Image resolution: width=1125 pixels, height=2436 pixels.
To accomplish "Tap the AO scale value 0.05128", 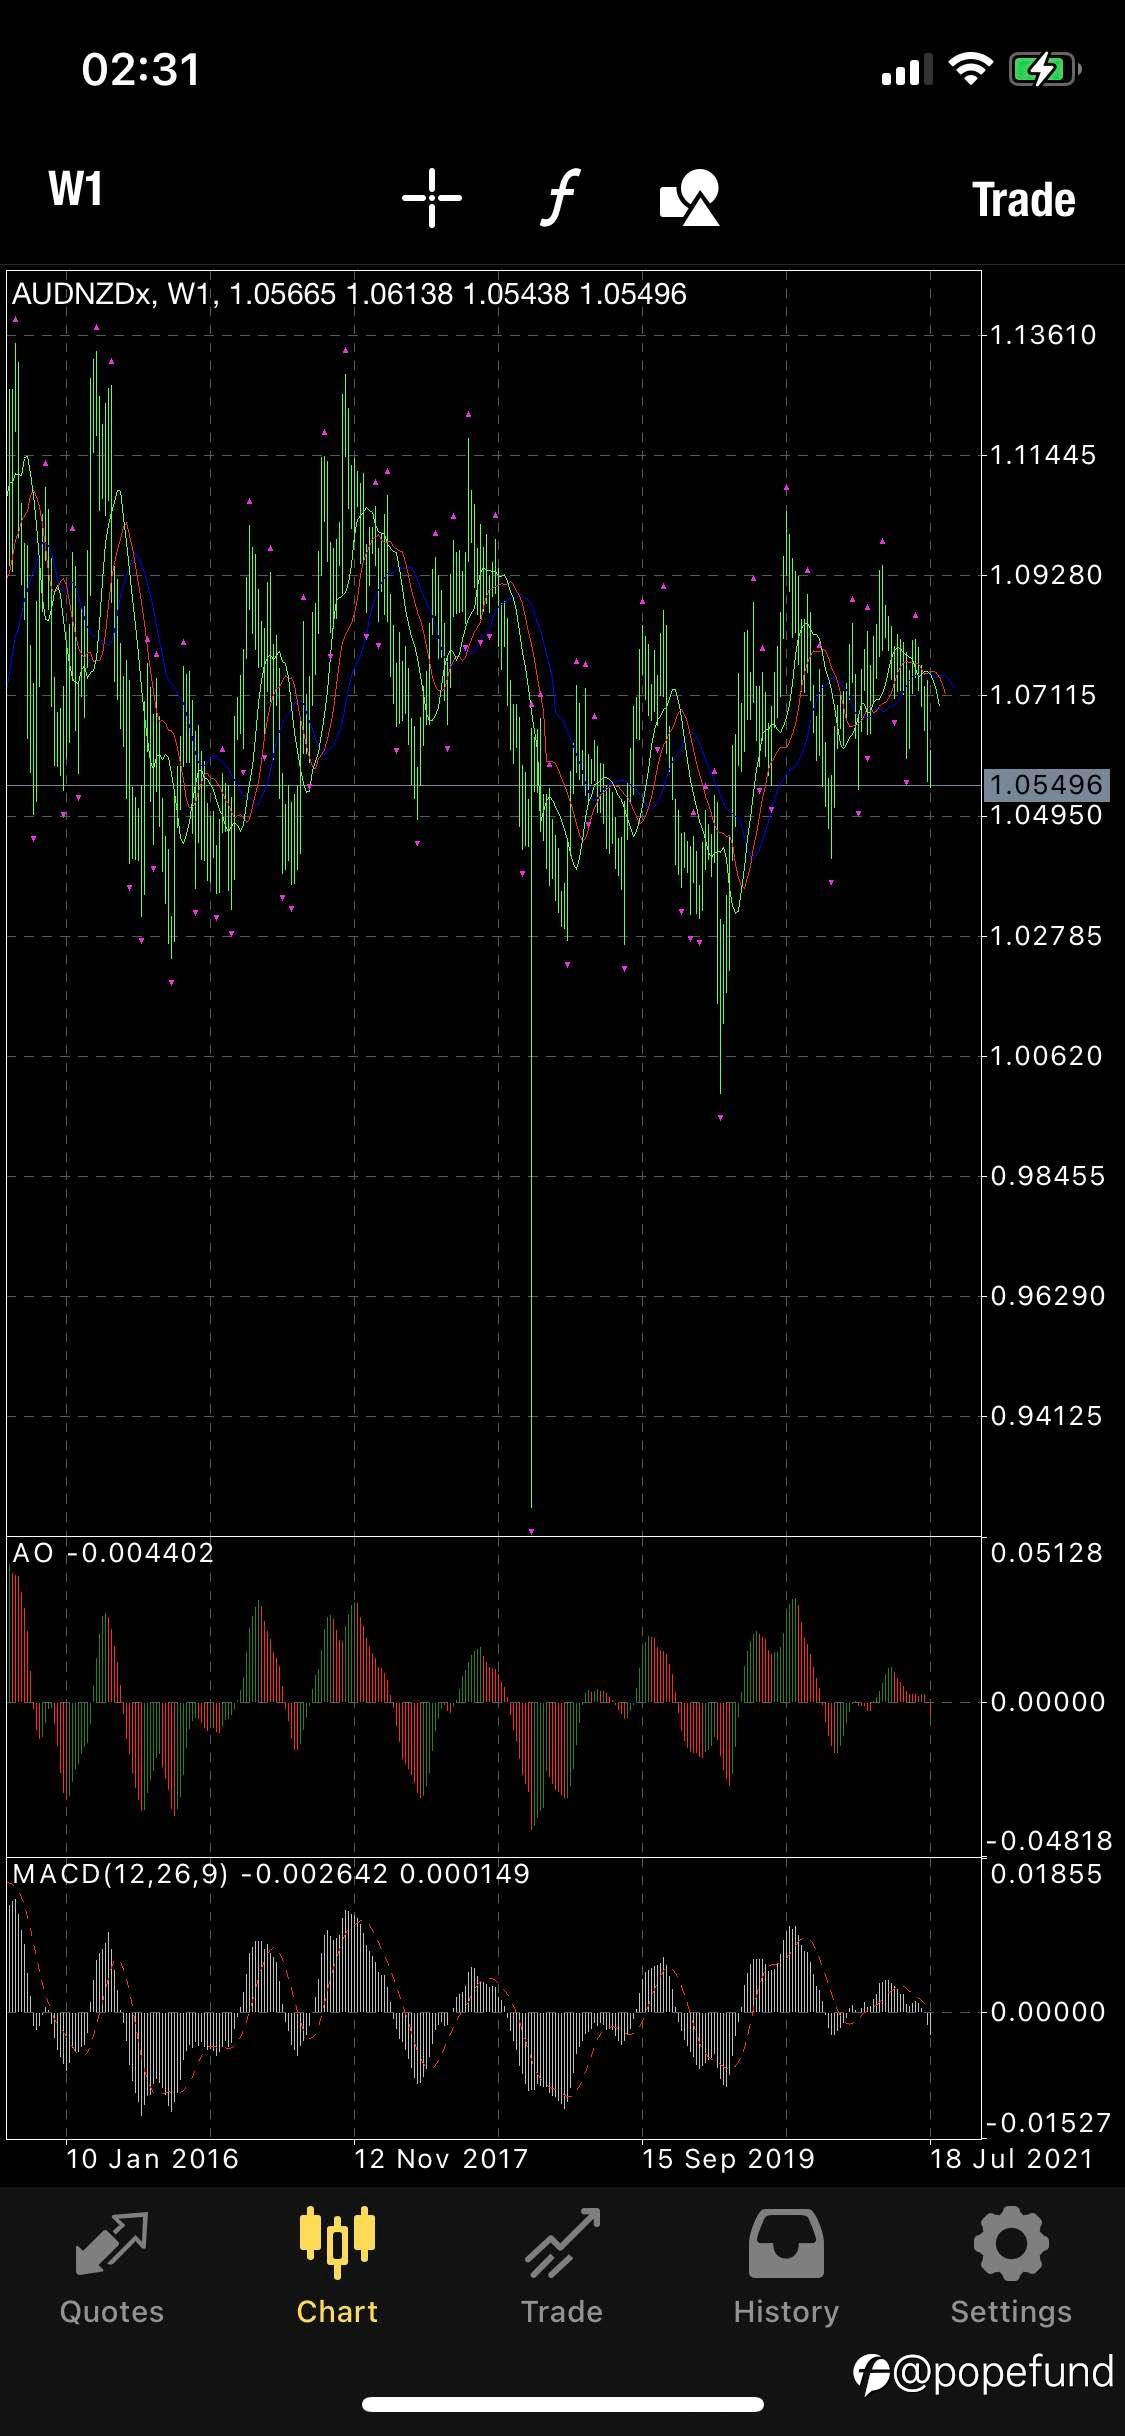I will pos(1047,1553).
